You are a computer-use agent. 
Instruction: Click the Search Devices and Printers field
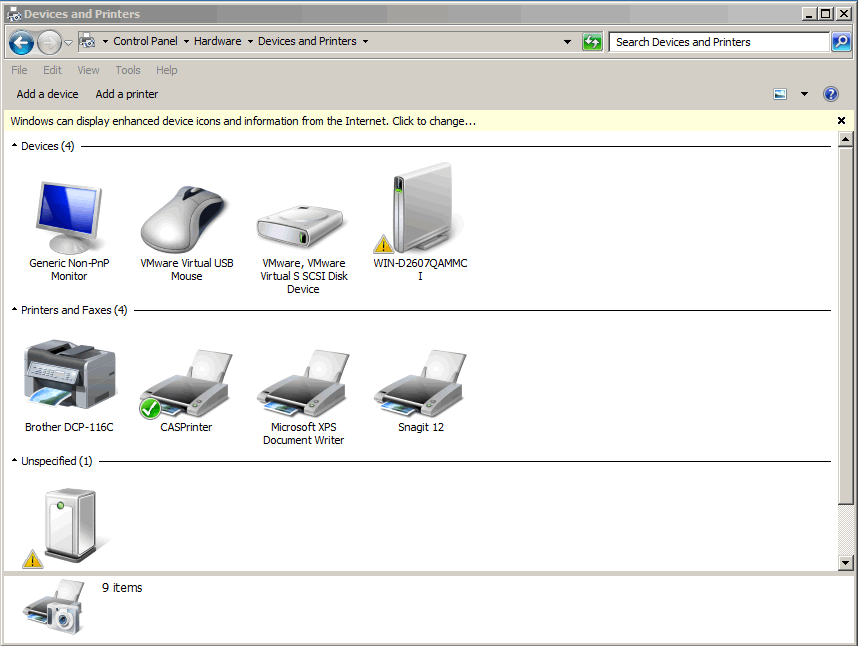tap(718, 42)
